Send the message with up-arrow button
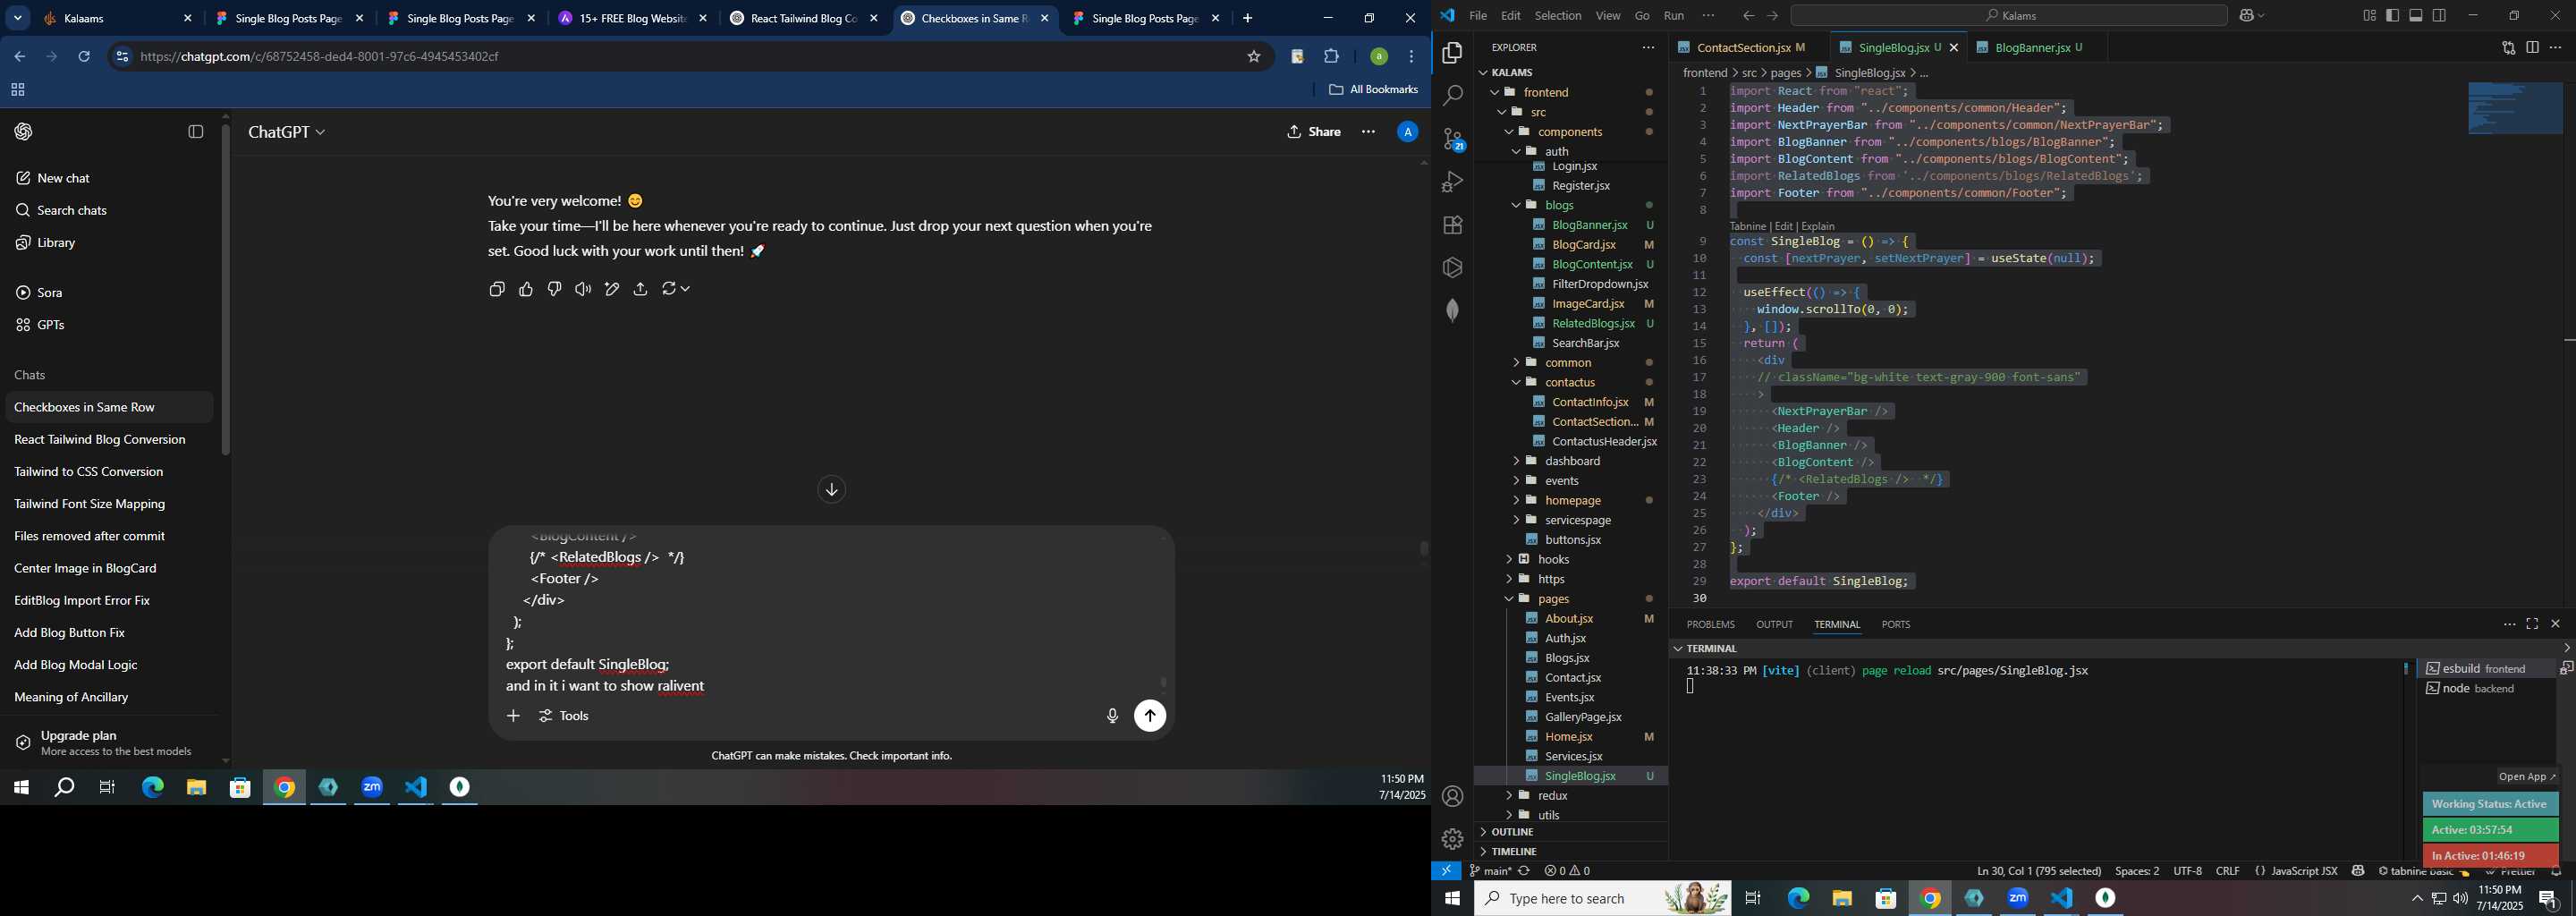The width and height of the screenshot is (2576, 916). pyautogui.click(x=1150, y=716)
